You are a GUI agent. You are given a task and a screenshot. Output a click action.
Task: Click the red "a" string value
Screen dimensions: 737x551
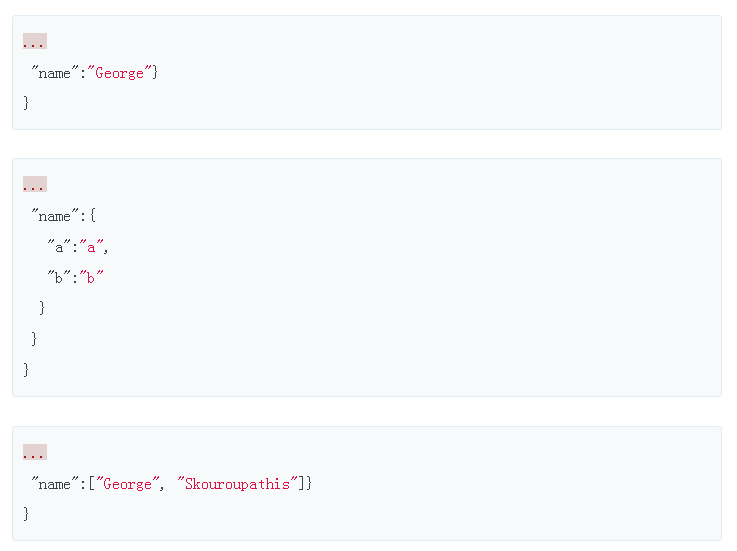[90, 247]
